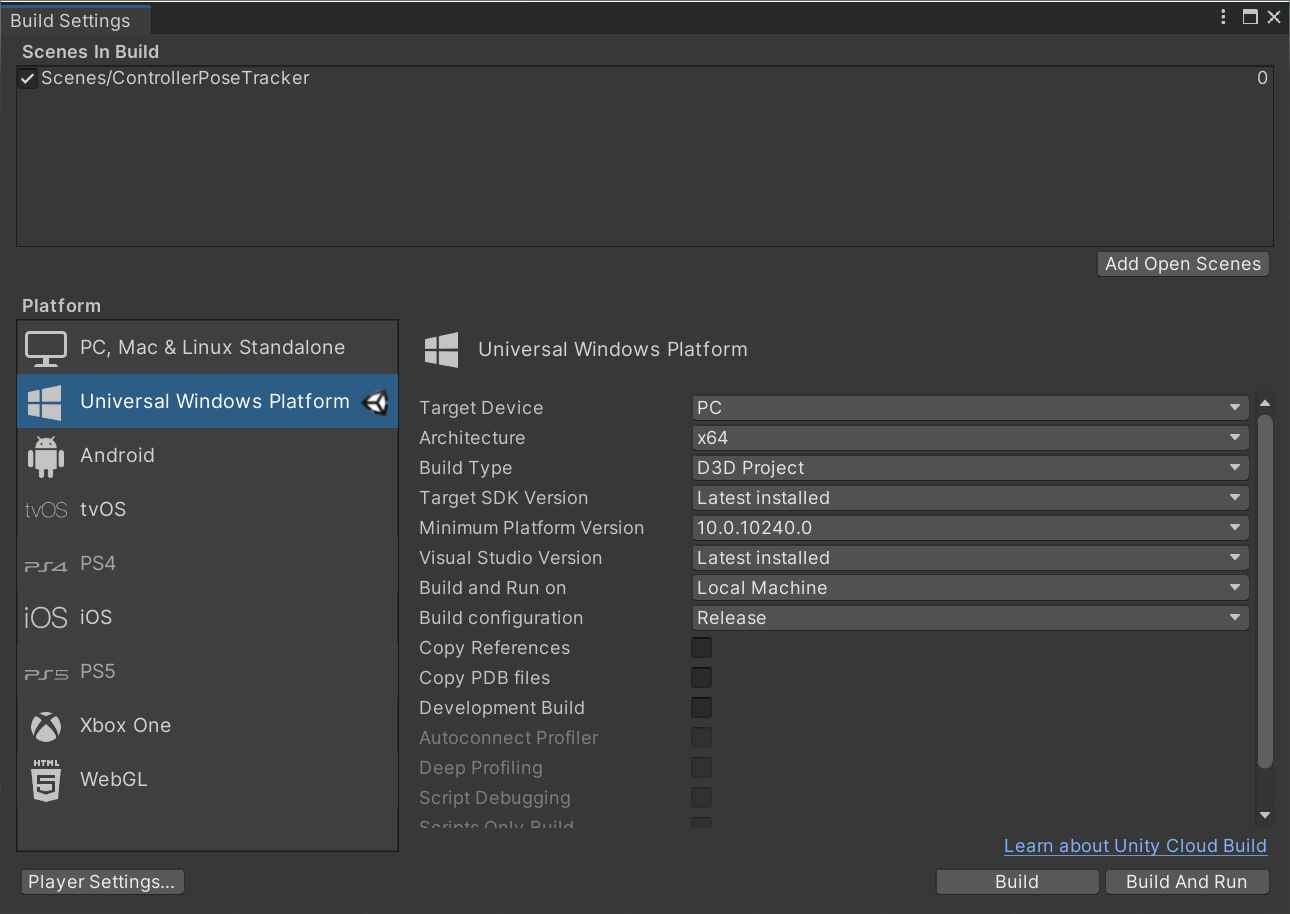The height and width of the screenshot is (914, 1290).
Task: Click the Android robot icon
Action: tap(46, 456)
